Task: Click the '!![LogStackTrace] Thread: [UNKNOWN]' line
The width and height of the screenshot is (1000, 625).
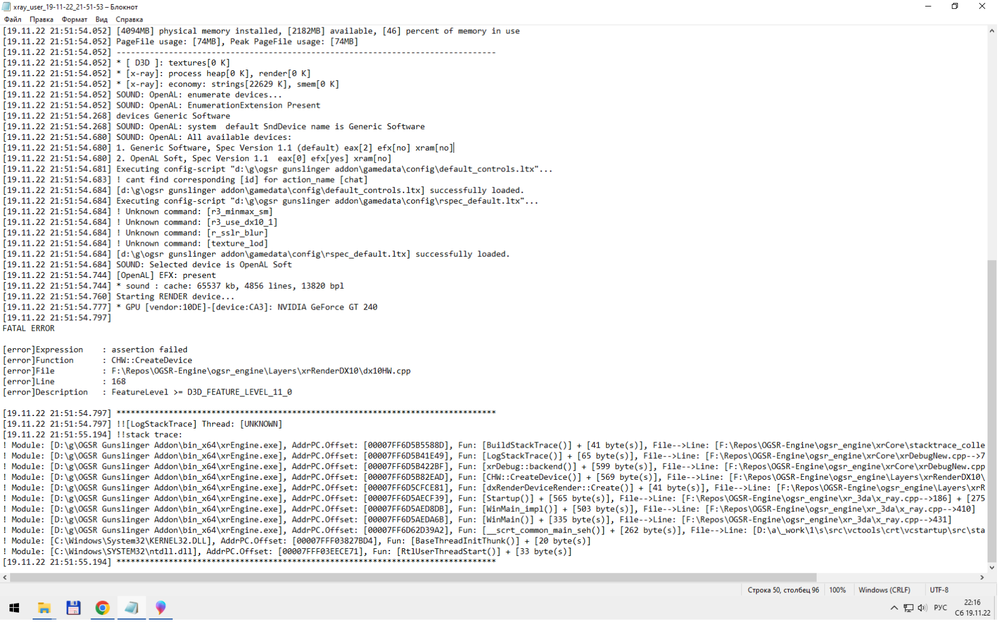Action: 142,424
